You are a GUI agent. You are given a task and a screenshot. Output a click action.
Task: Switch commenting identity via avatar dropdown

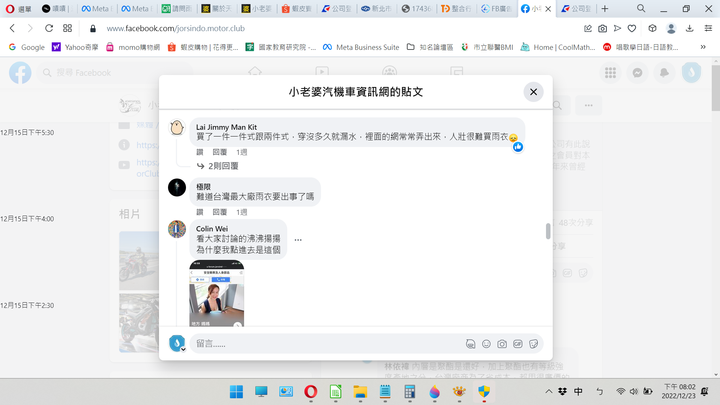coord(177,343)
